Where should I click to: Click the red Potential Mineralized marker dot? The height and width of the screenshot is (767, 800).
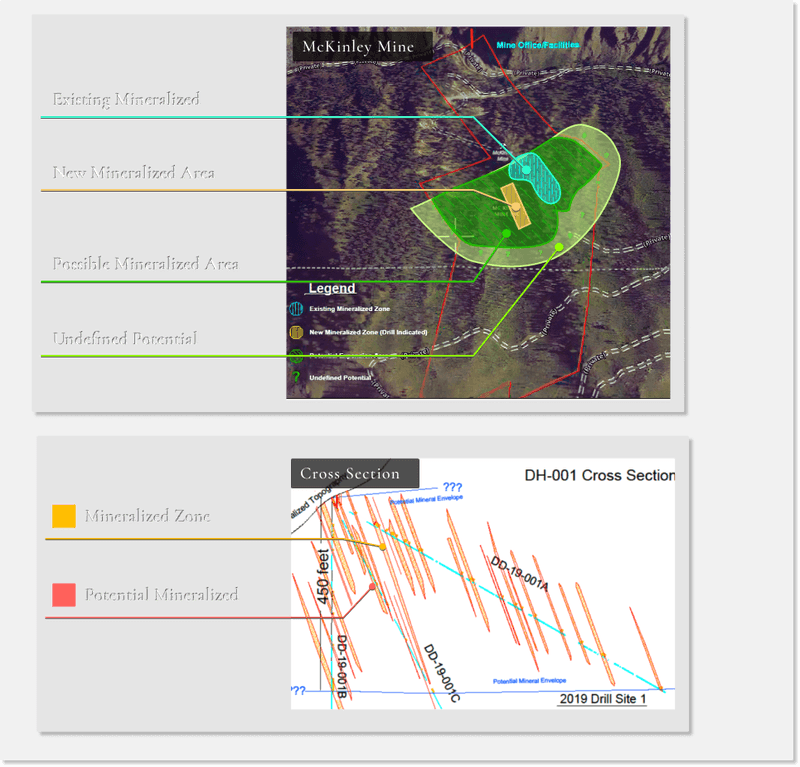pyautogui.click(x=371, y=585)
